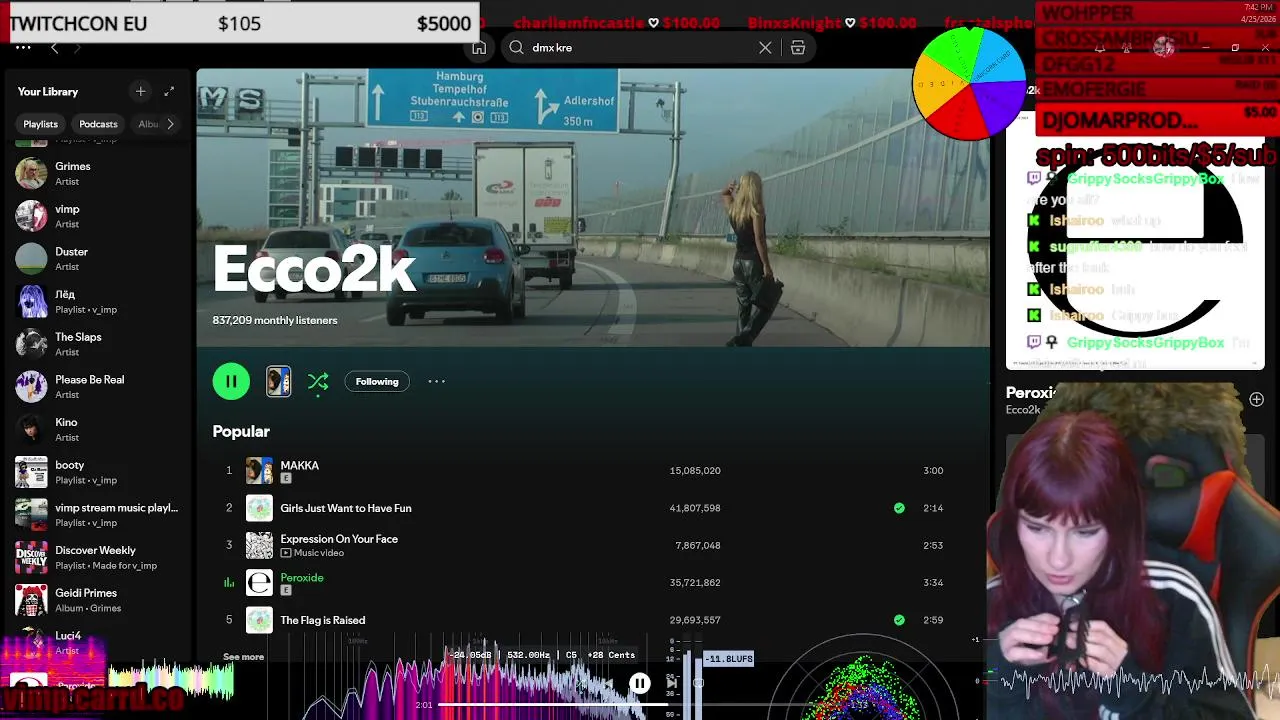
Task: Click Peroxide album cover thumbnail
Action: click(x=259, y=582)
